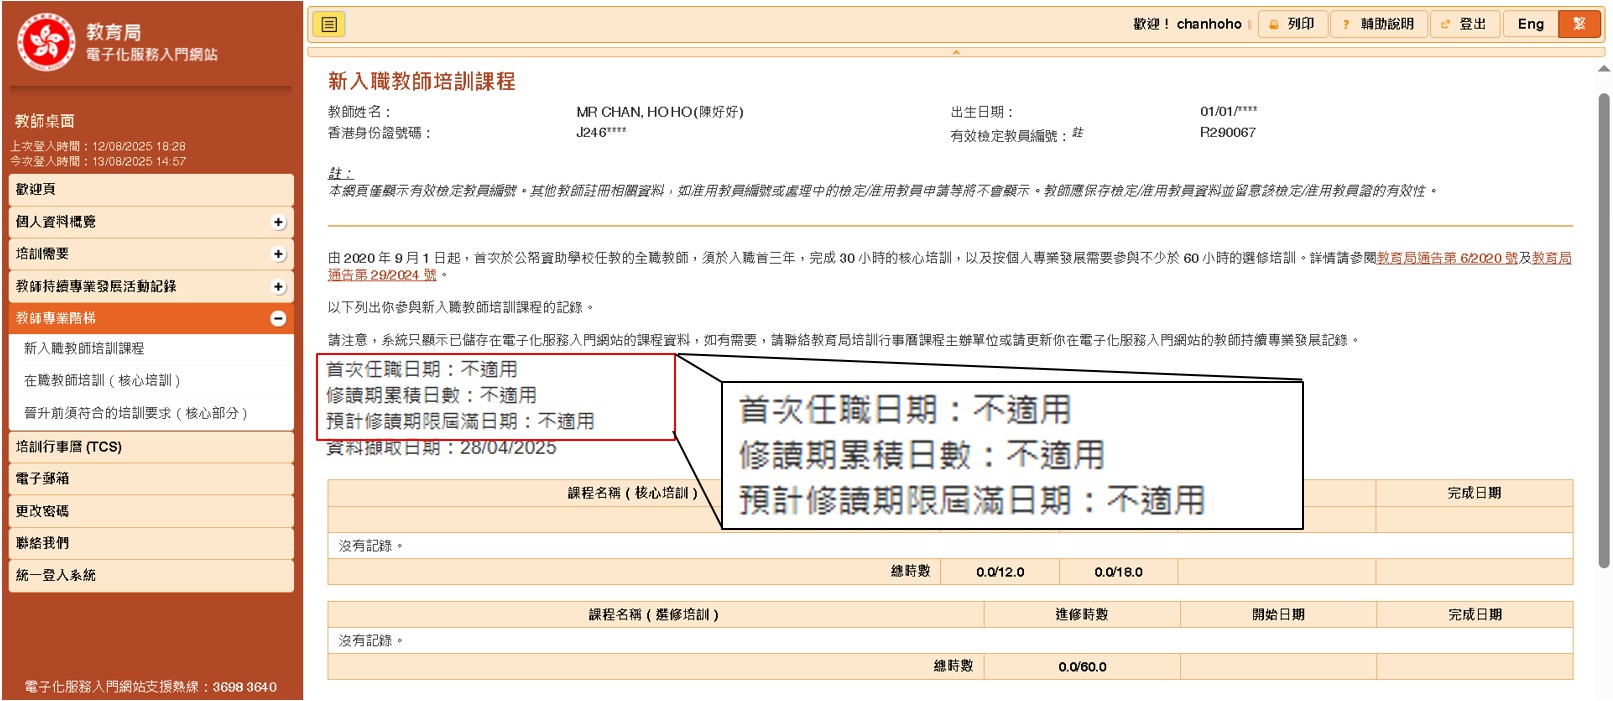The image size is (1613, 701).
Task: Click the username chanhoho in top bar
Action: (1209, 24)
